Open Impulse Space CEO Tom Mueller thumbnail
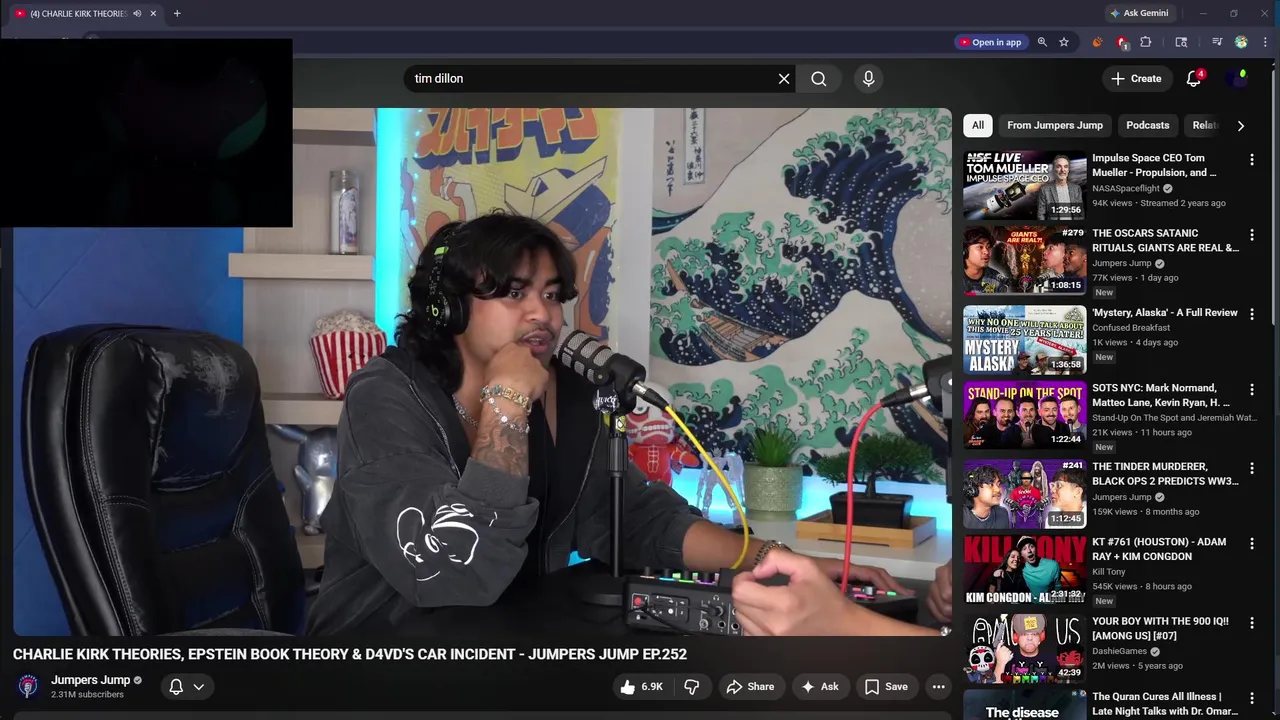 (1024, 185)
